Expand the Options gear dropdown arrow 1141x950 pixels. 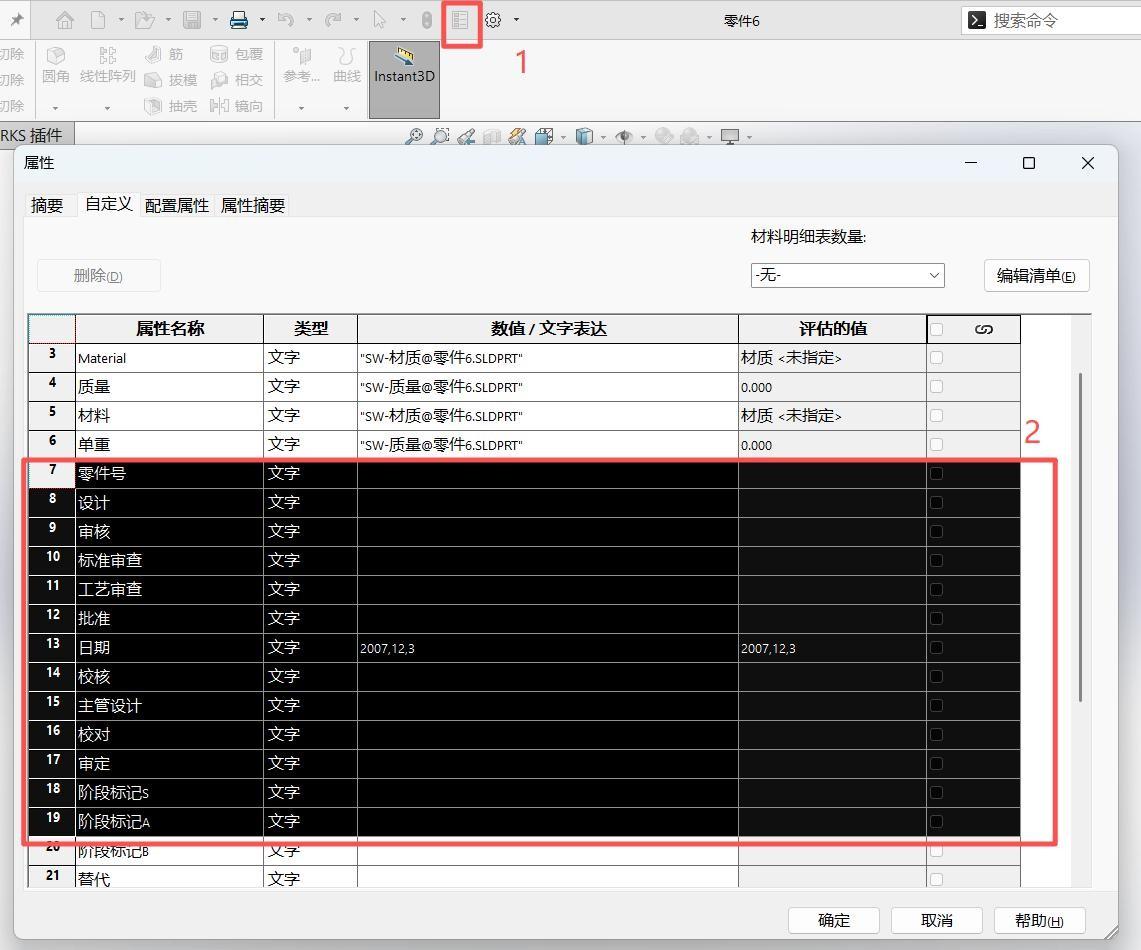(x=516, y=20)
